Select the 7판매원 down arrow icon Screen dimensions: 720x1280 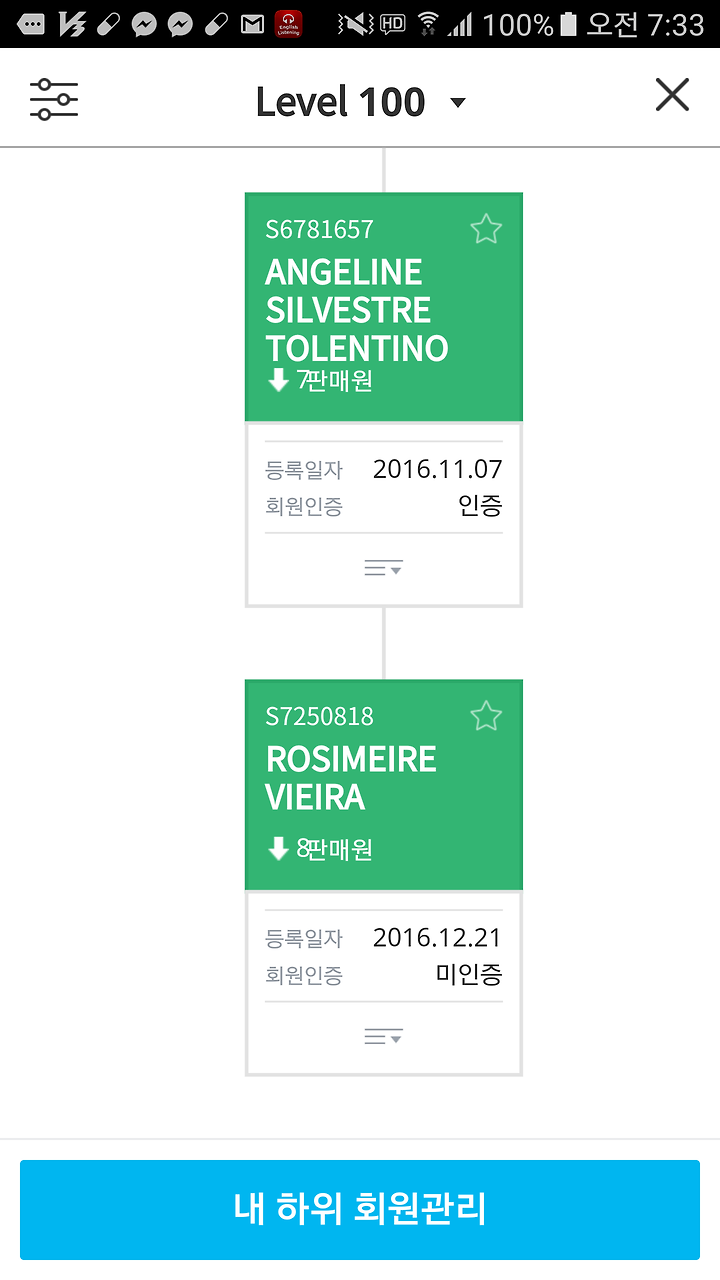coord(278,380)
